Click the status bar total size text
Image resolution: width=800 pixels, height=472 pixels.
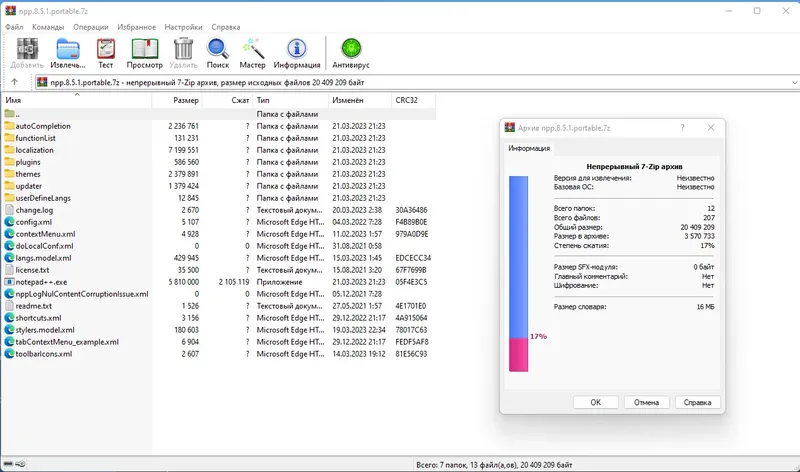494,465
